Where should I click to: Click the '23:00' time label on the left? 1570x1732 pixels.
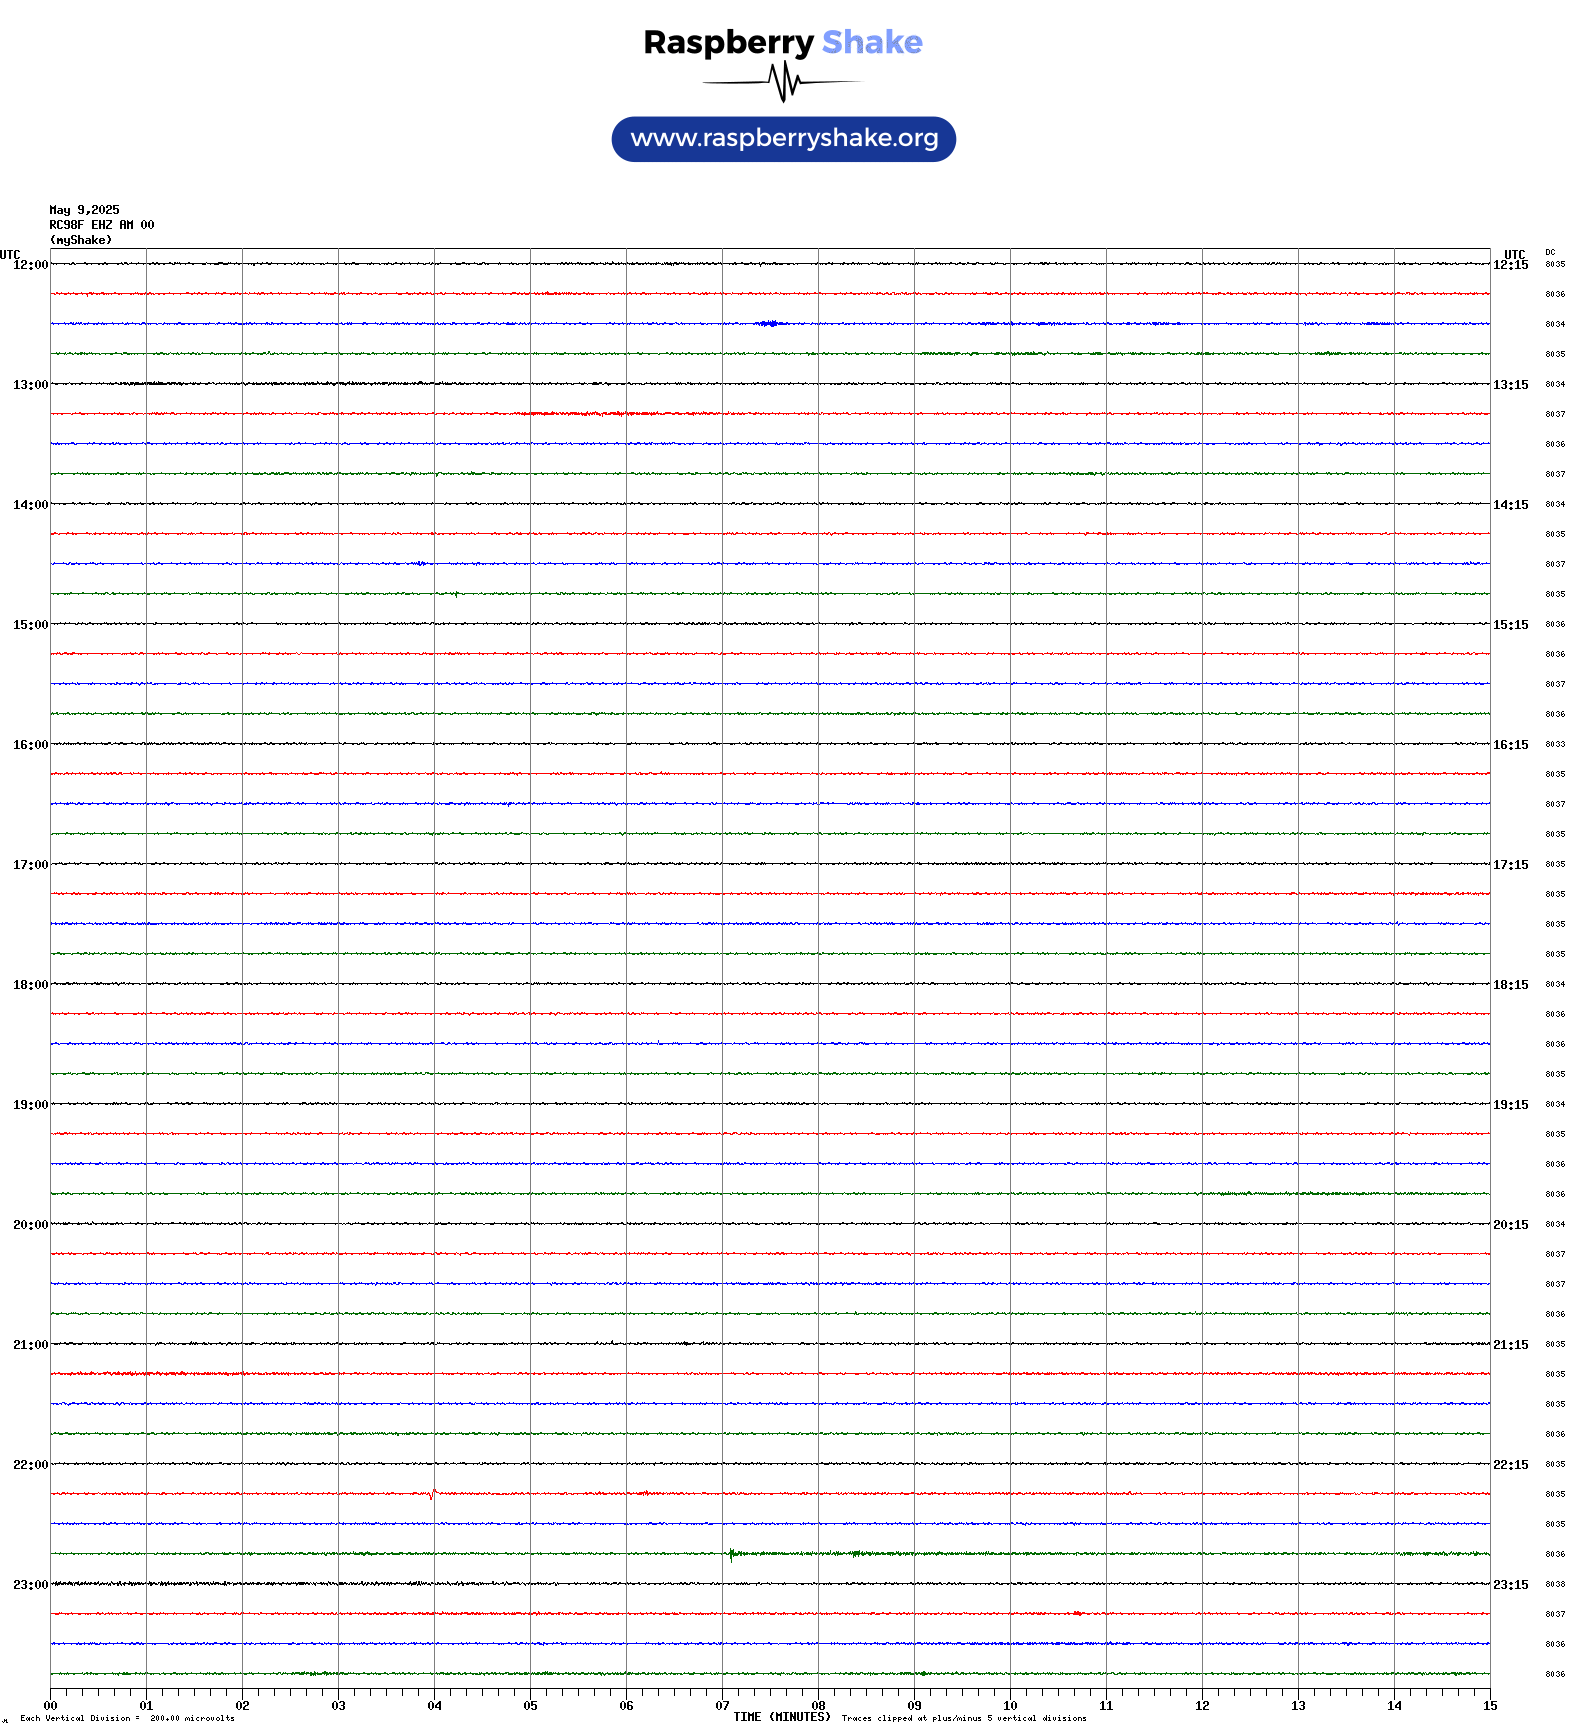tap(30, 1585)
